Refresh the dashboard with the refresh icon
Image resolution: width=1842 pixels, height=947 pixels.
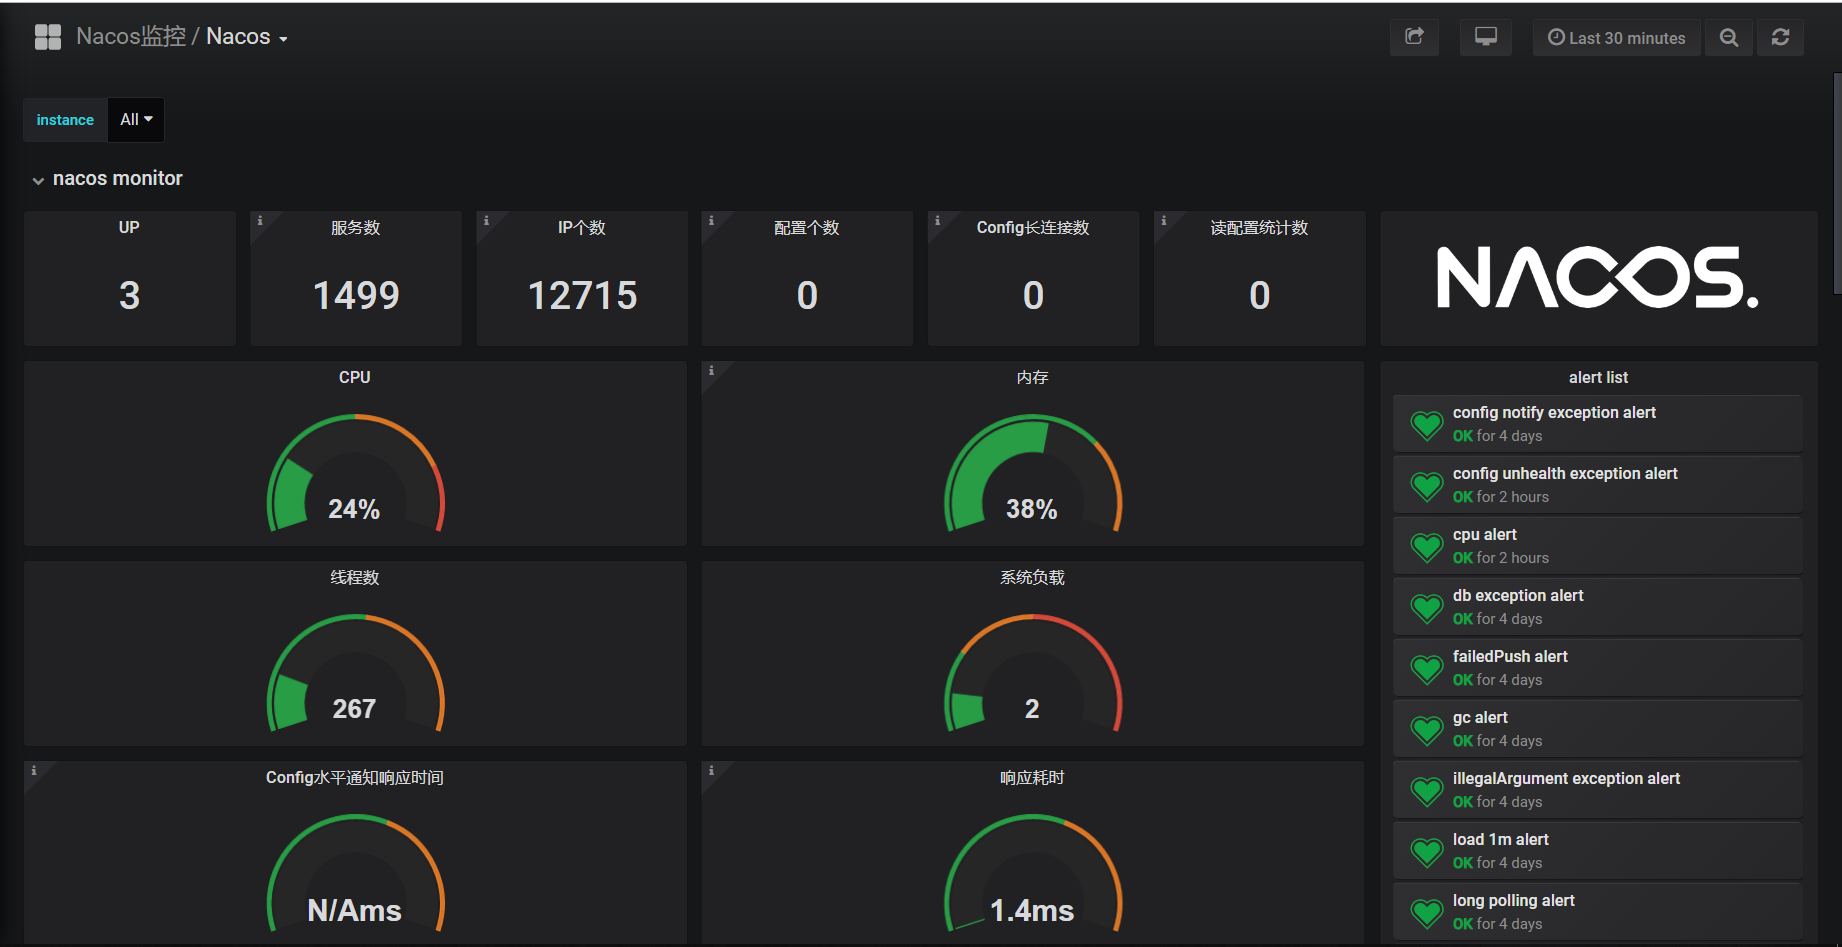point(1780,37)
